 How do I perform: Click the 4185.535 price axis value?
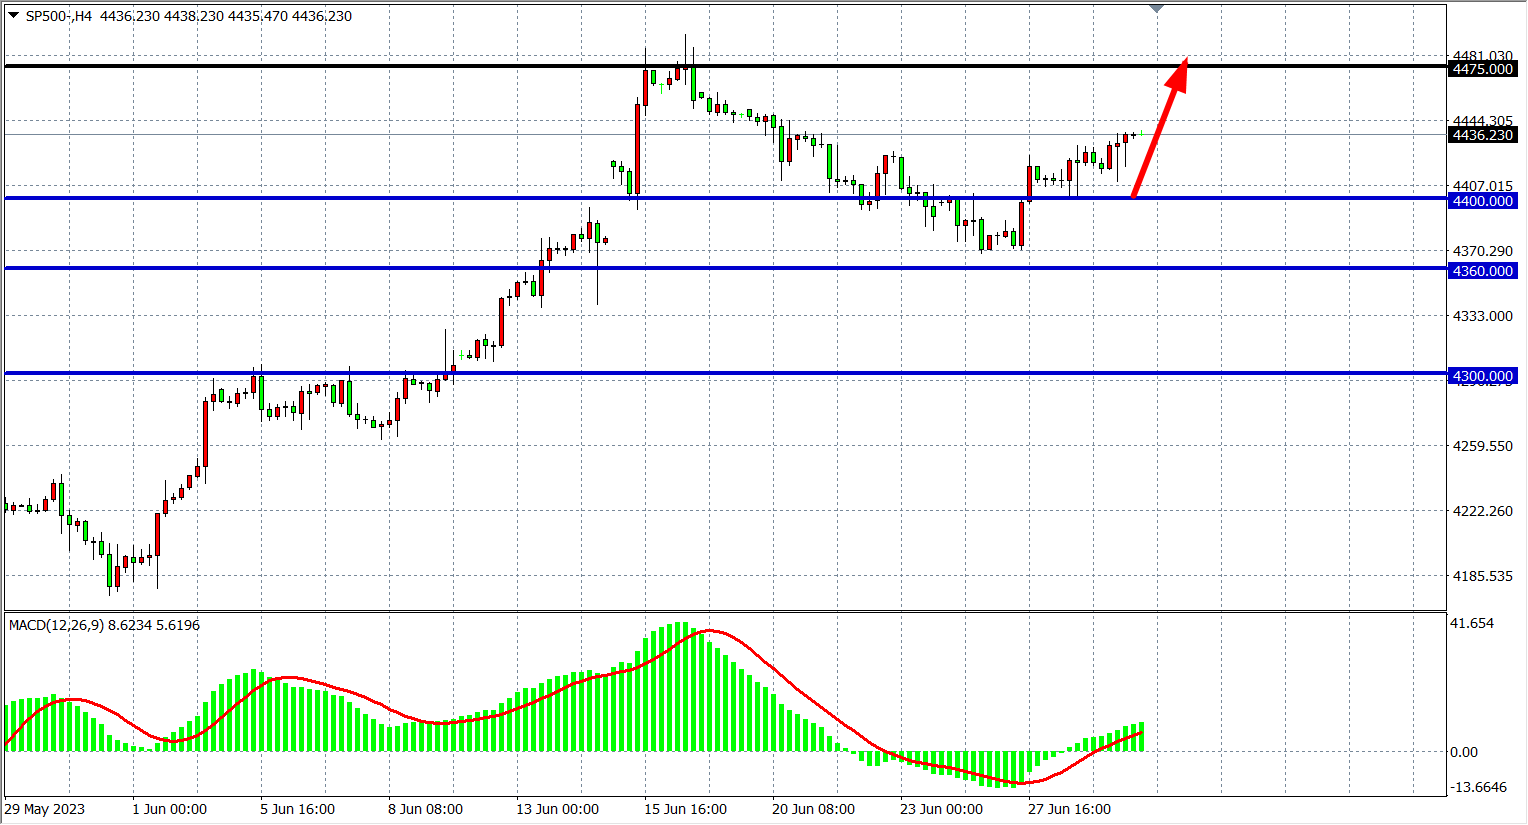1482,576
